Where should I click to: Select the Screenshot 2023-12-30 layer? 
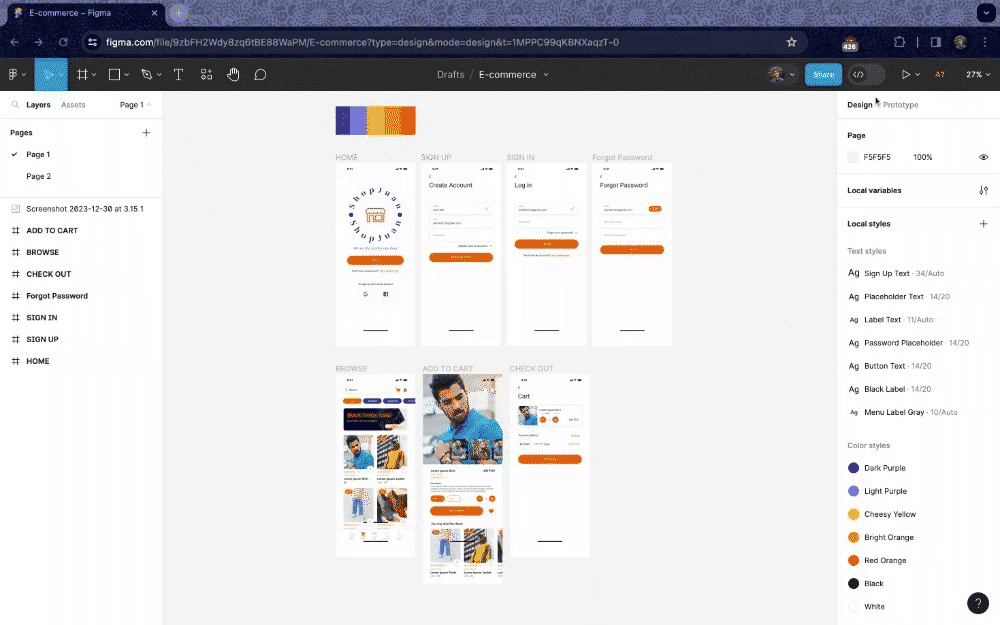click(x=85, y=209)
